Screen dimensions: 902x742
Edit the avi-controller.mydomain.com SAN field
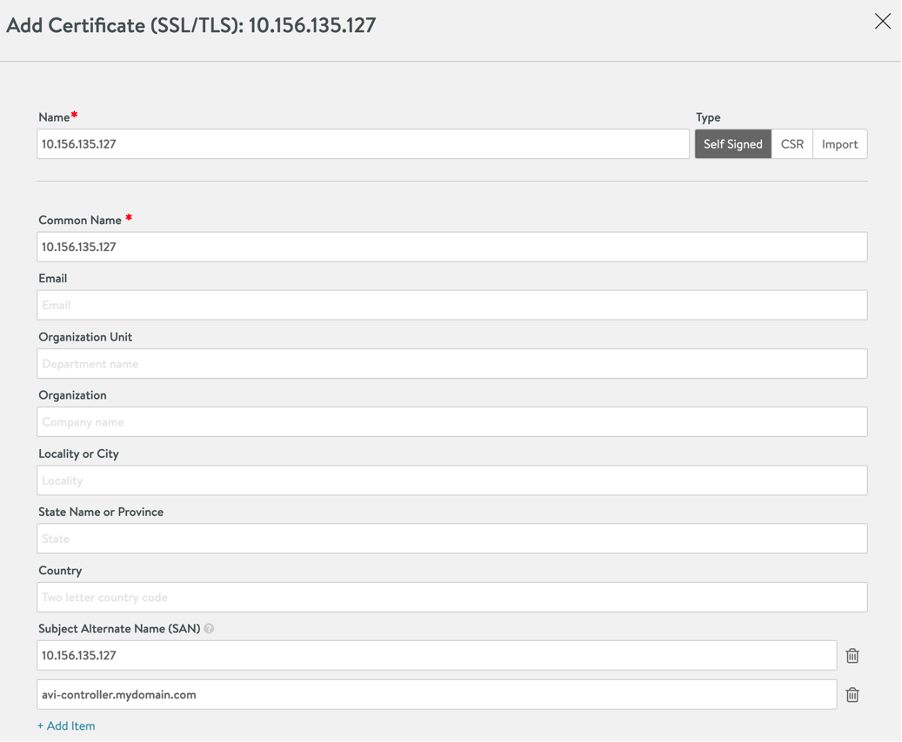tap(437, 695)
